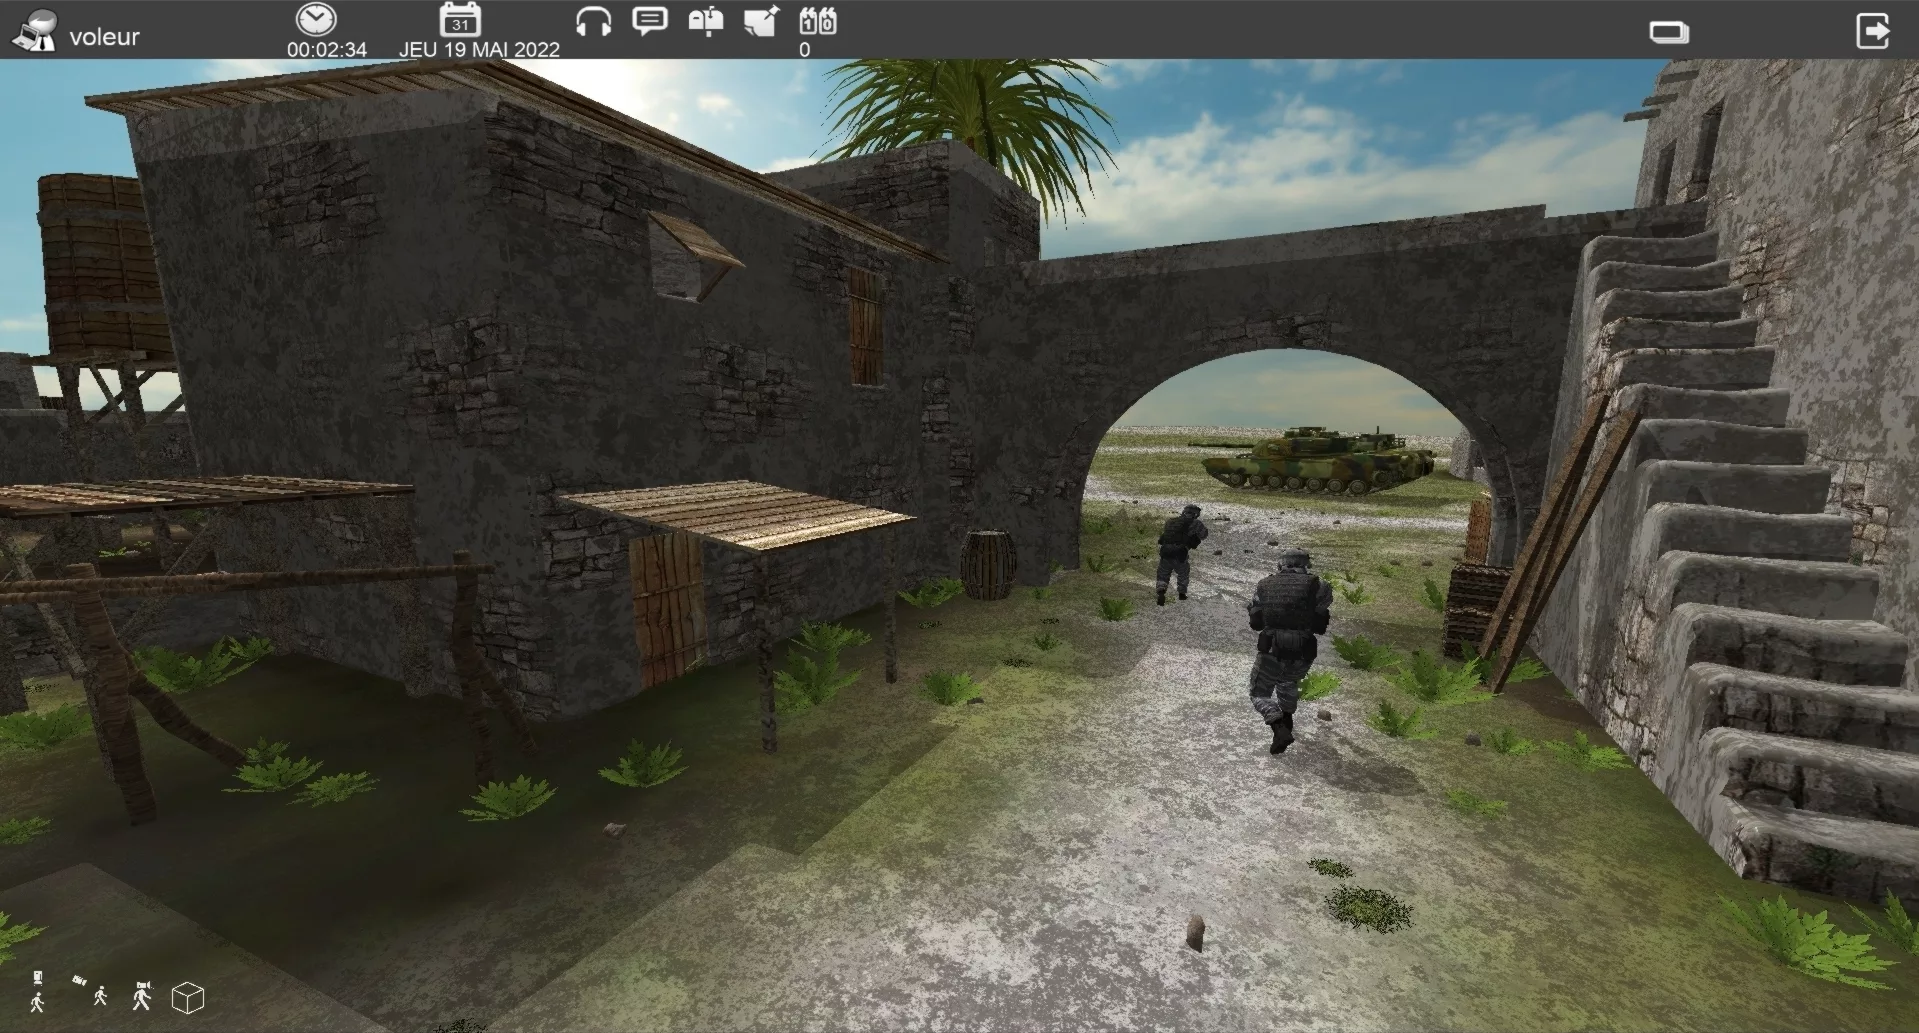This screenshot has height=1033, width=1919.
Task: Select the first-person camera view icon
Action: tap(142, 995)
